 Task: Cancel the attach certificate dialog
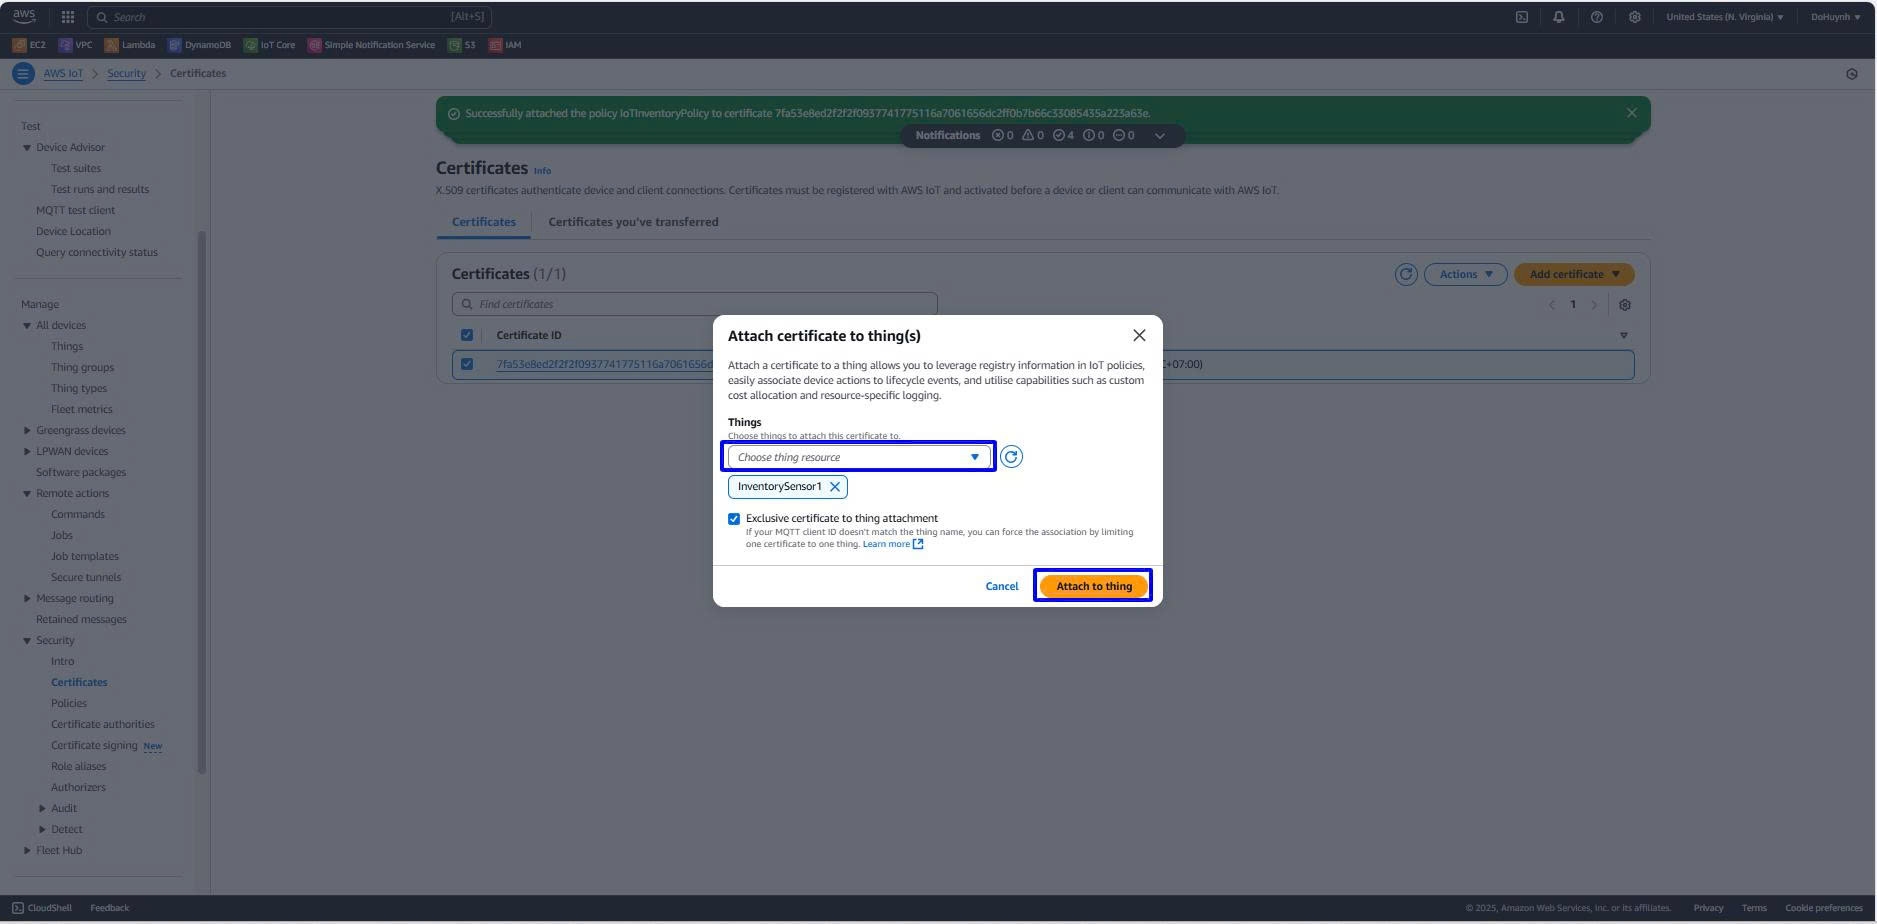click(x=1001, y=586)
